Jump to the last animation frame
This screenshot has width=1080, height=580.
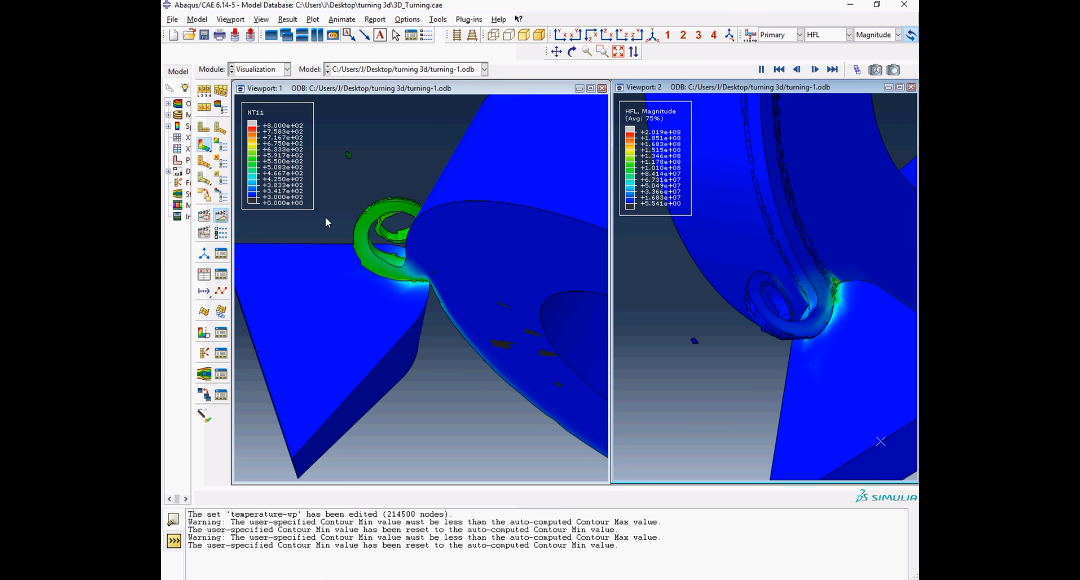pyautogui.click(x=833, y=70)
